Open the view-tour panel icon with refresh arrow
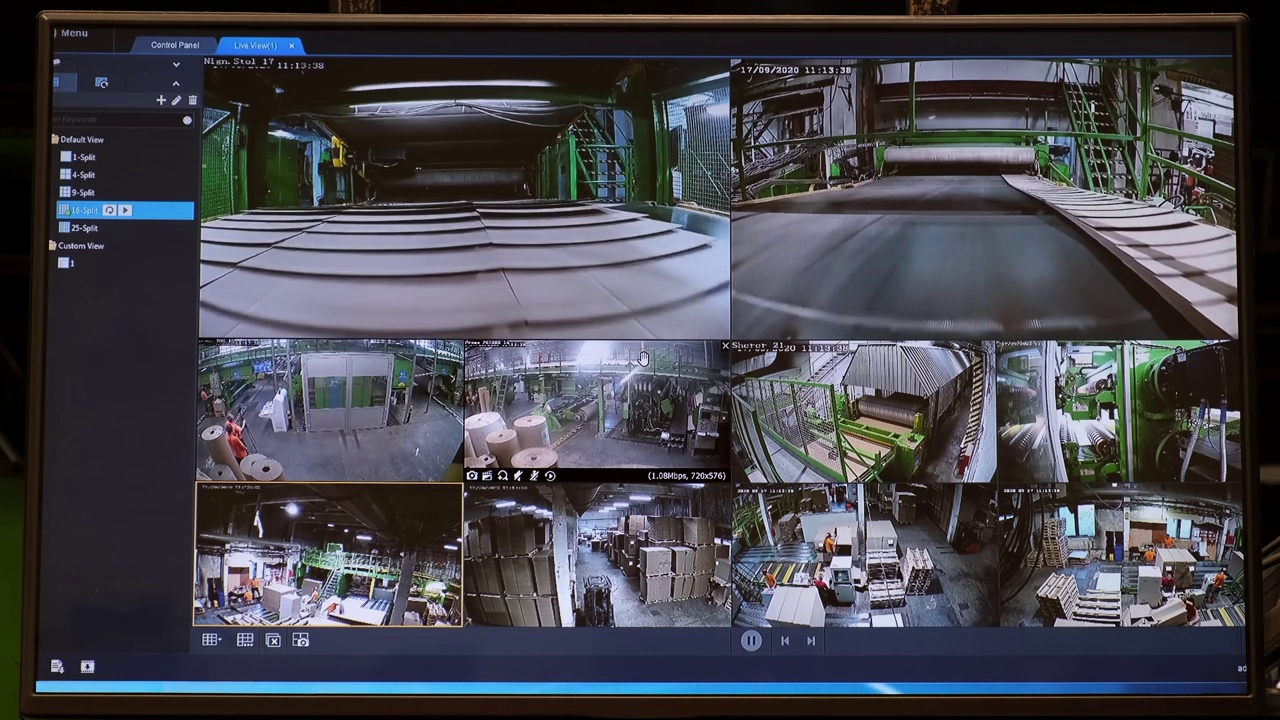Viewport: 1280px width, 720px height. click(101, 82)
